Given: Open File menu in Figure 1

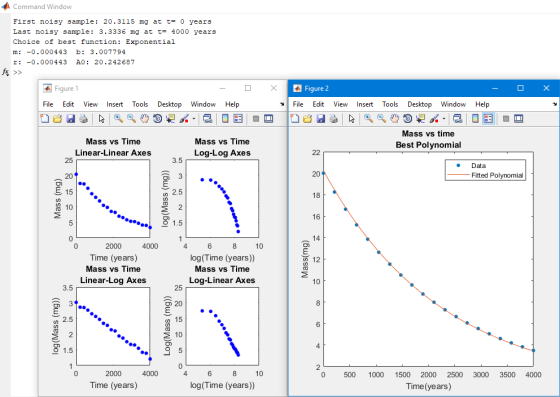Looking at the screenshot, I should pyautogui.click(x=48, y=104).
